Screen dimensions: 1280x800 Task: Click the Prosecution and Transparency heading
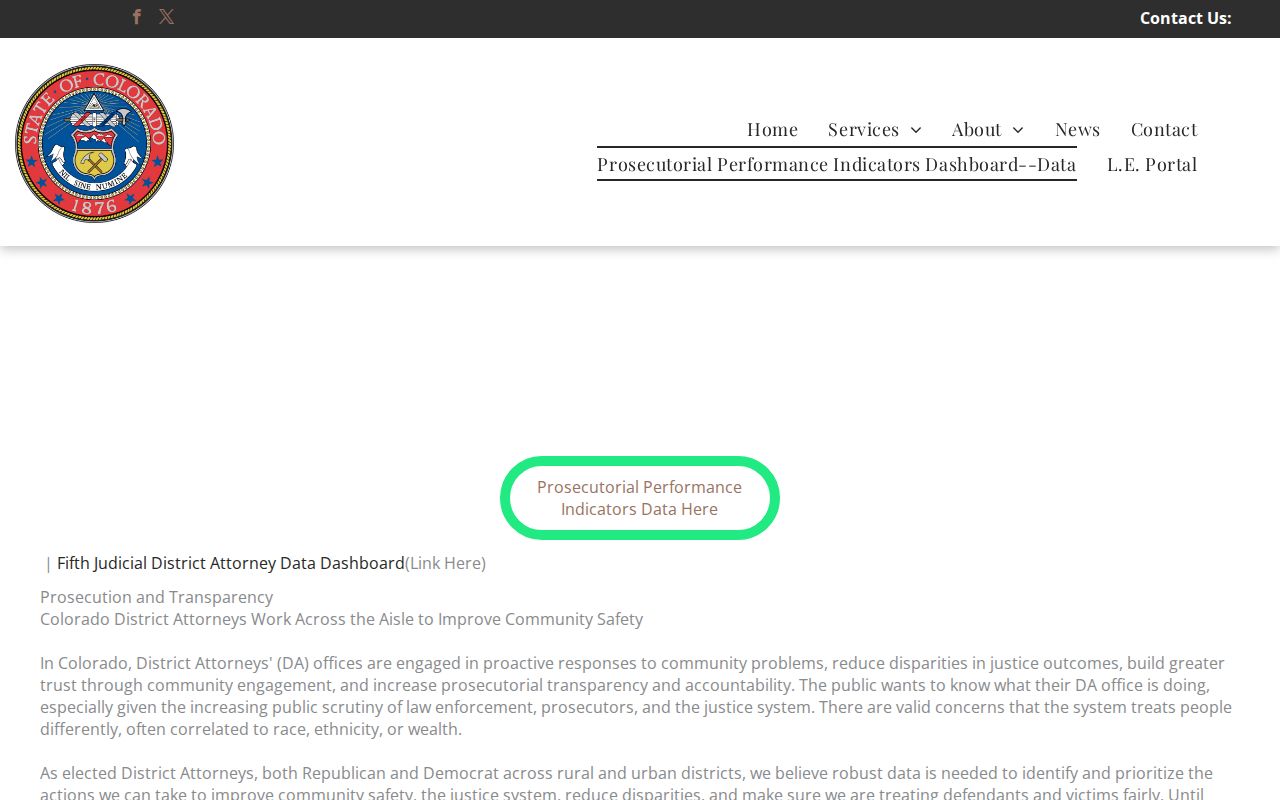coord(156,597)
